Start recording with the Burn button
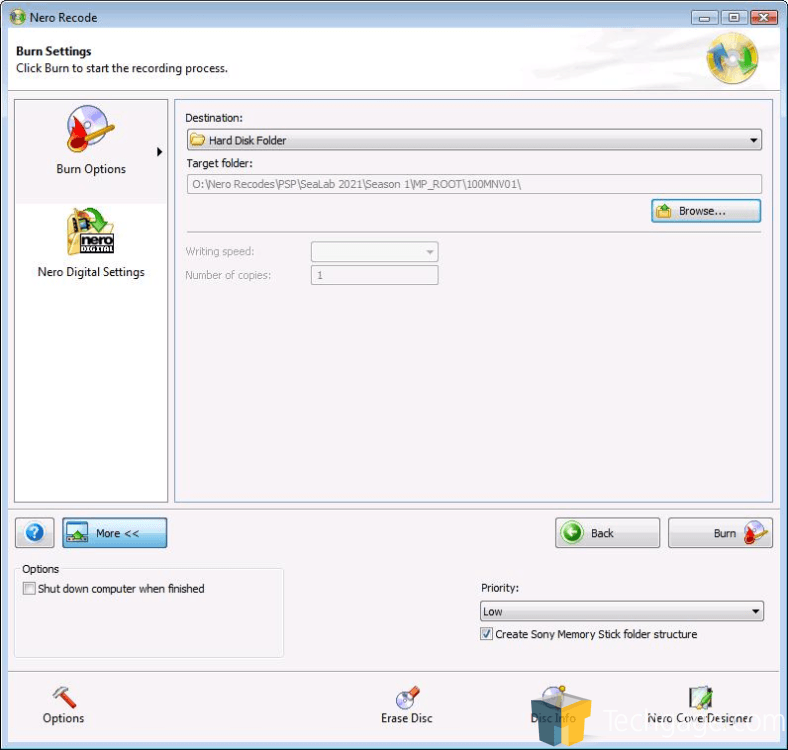This screenshot has height=750, width=788. click(720, 533)
